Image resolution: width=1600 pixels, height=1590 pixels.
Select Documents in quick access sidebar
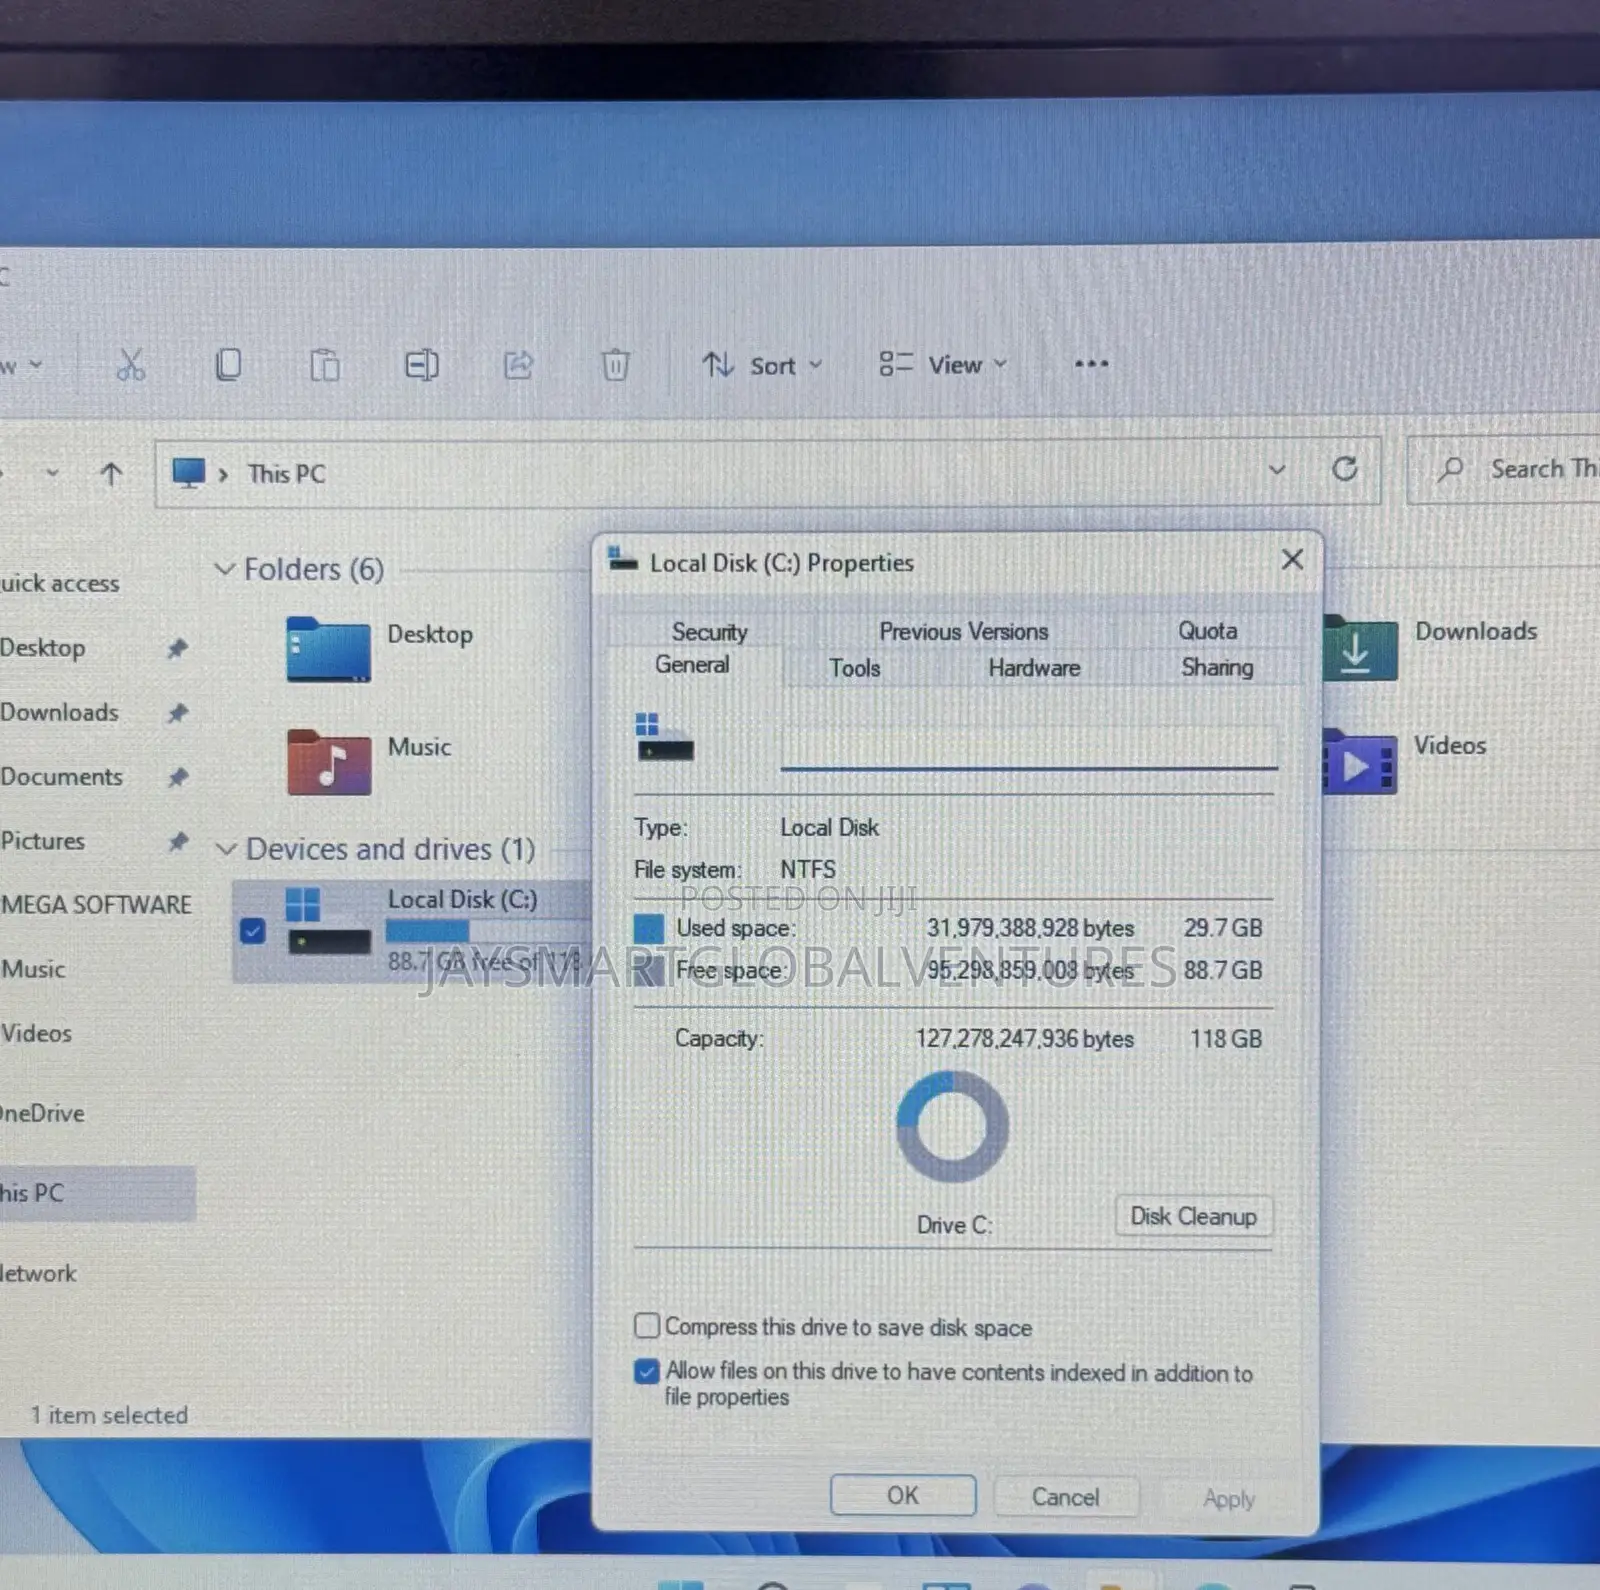click(61, 777)
